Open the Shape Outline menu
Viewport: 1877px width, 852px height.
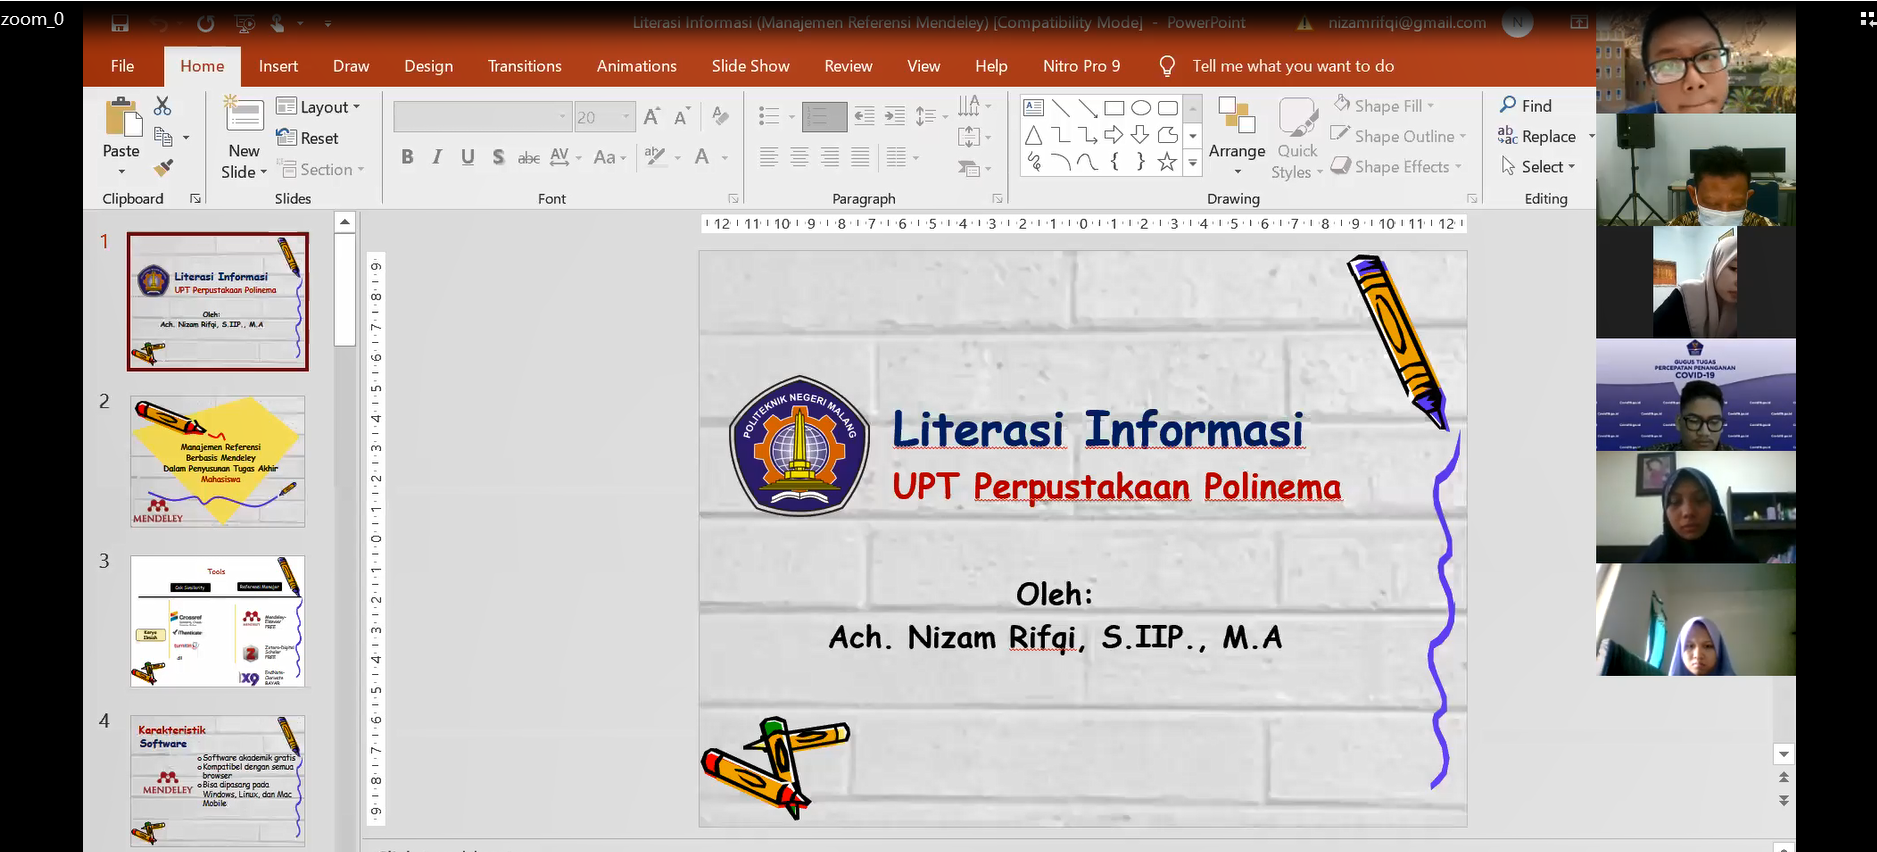(x=1399, y=136)
